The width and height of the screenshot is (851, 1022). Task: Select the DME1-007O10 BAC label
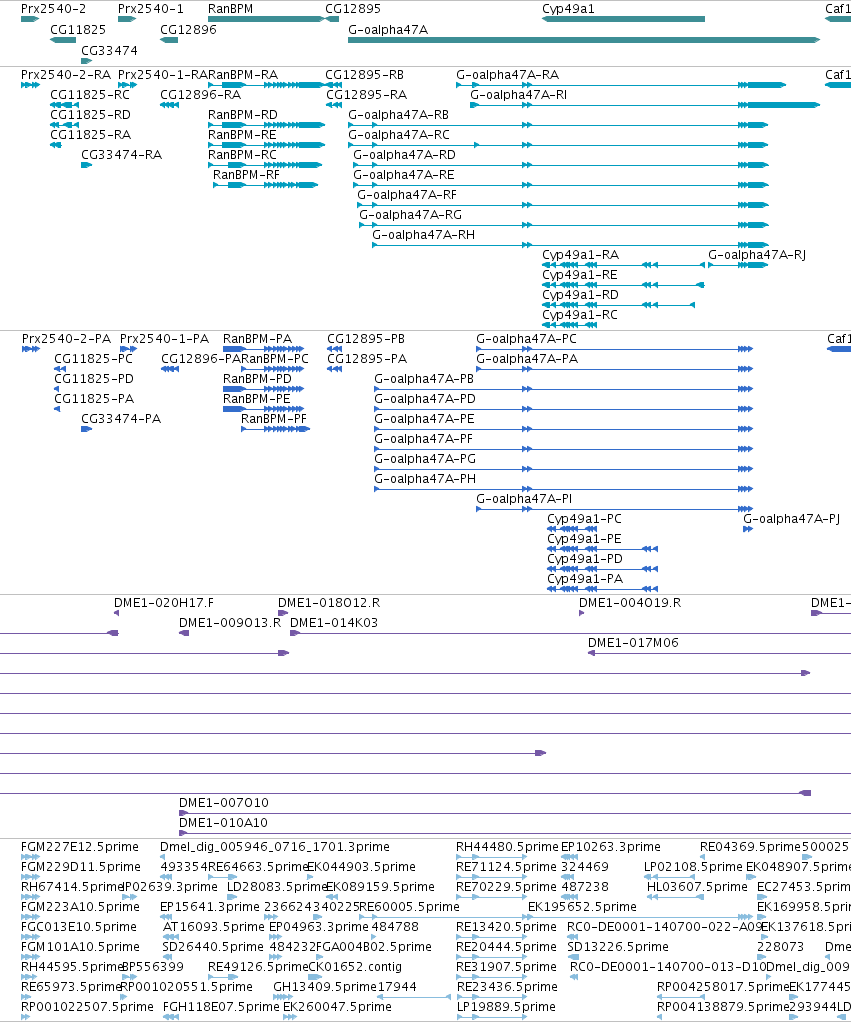pyautogui.click(x=224, y=803)
